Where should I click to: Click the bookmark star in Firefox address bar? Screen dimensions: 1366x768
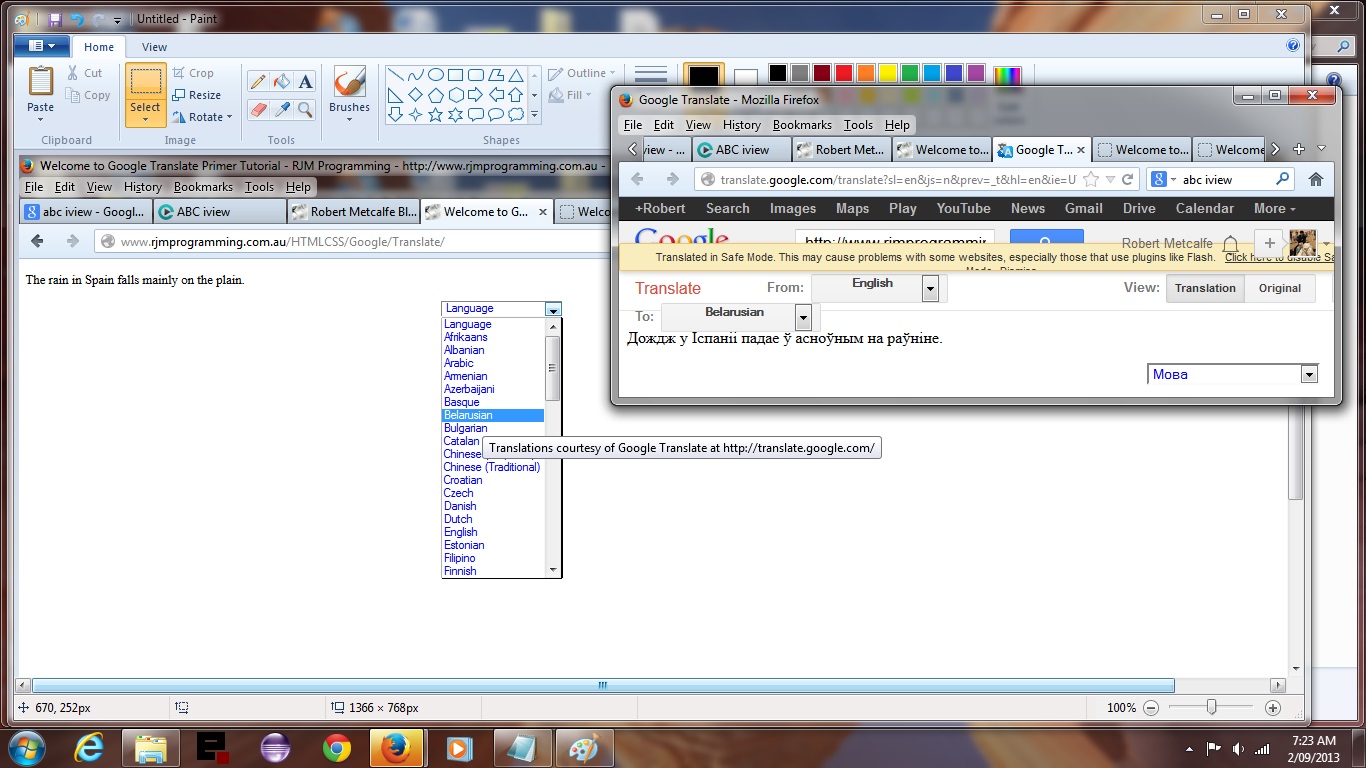click(x=1091, y=180)
